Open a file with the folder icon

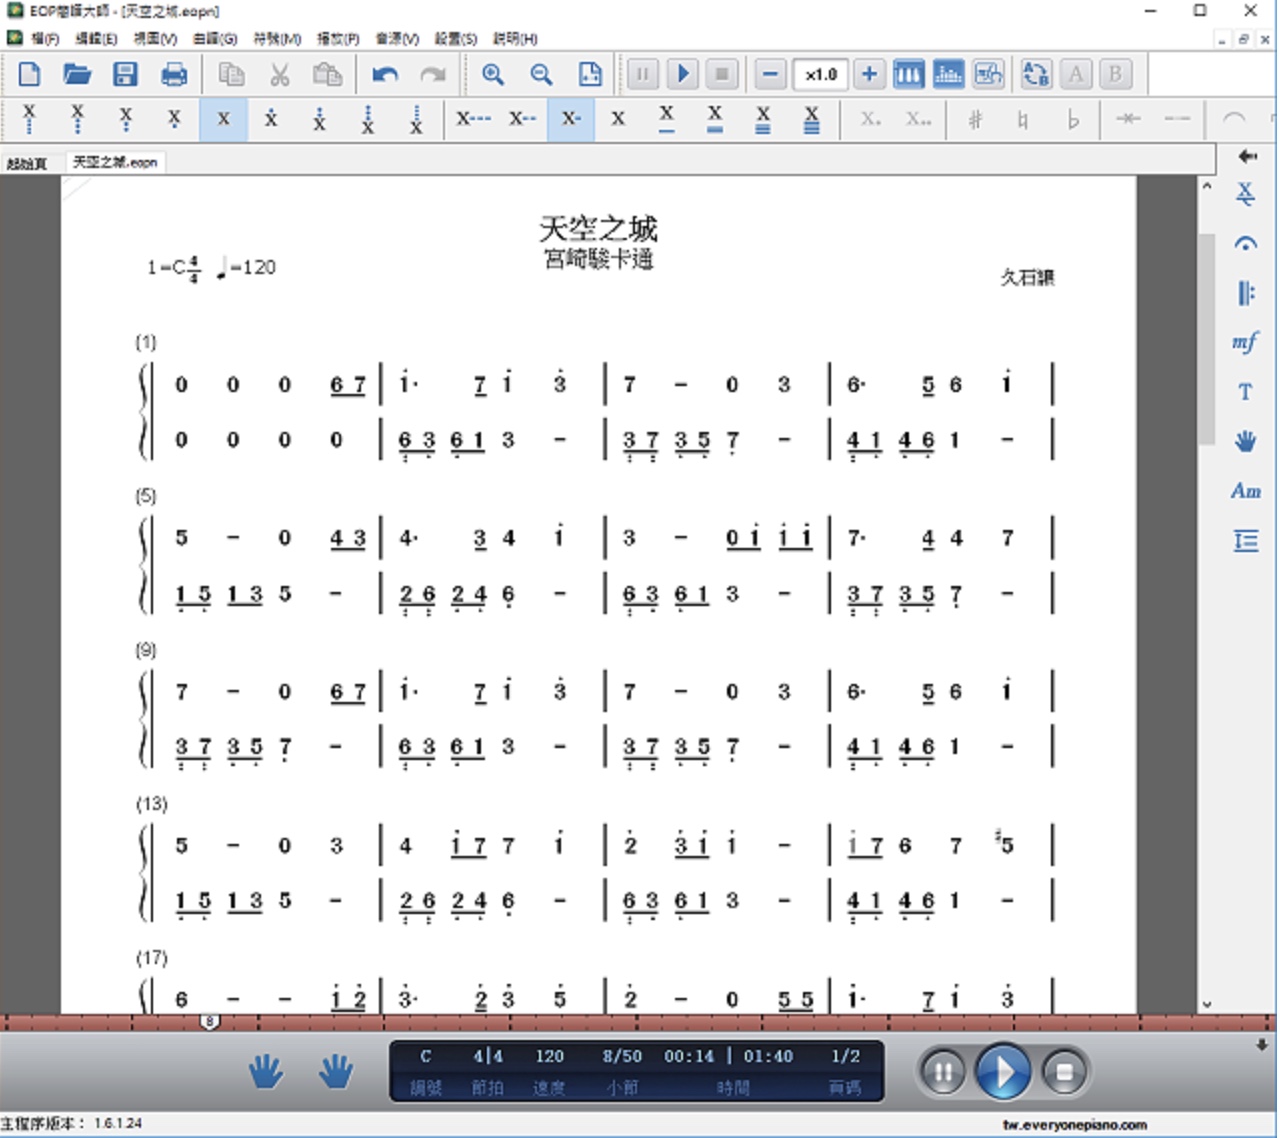77,74
